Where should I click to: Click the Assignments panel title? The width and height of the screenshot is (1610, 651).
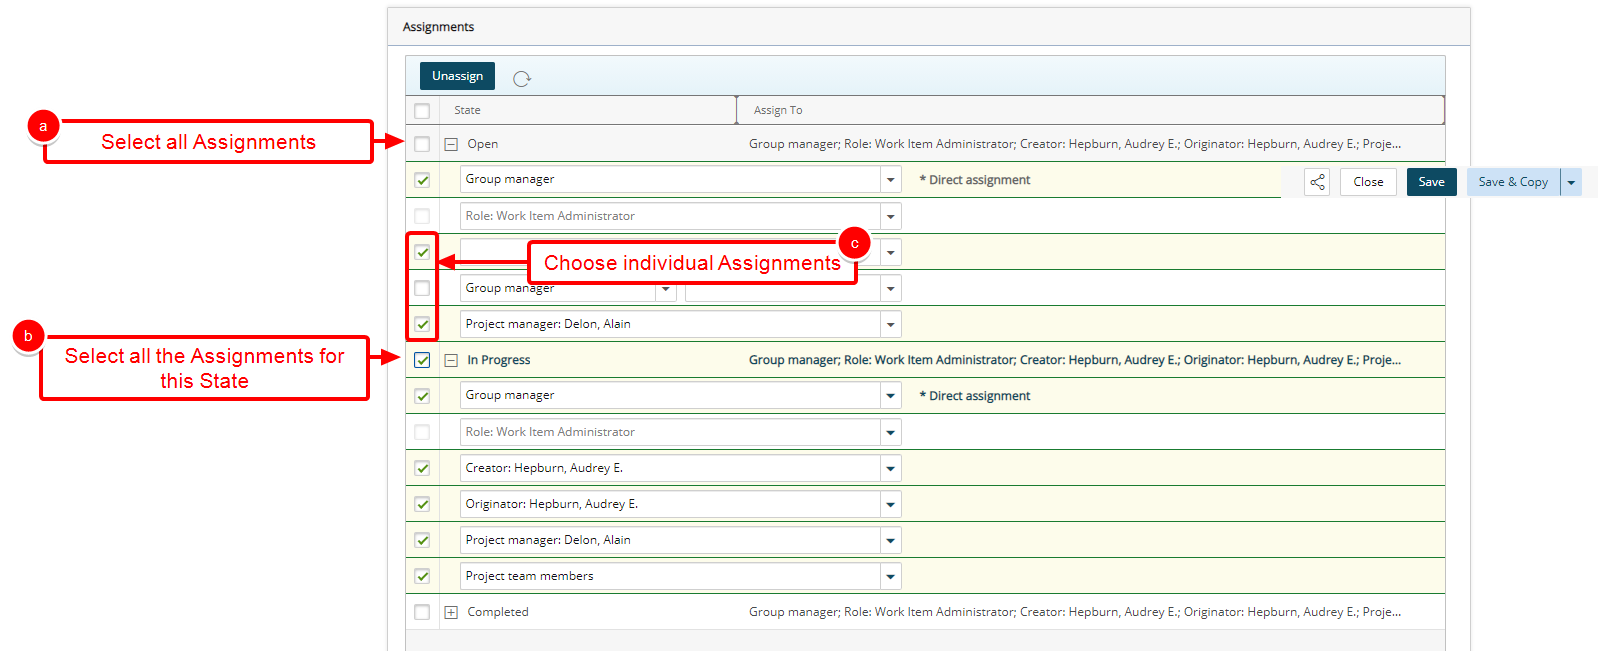pos(438,27)
